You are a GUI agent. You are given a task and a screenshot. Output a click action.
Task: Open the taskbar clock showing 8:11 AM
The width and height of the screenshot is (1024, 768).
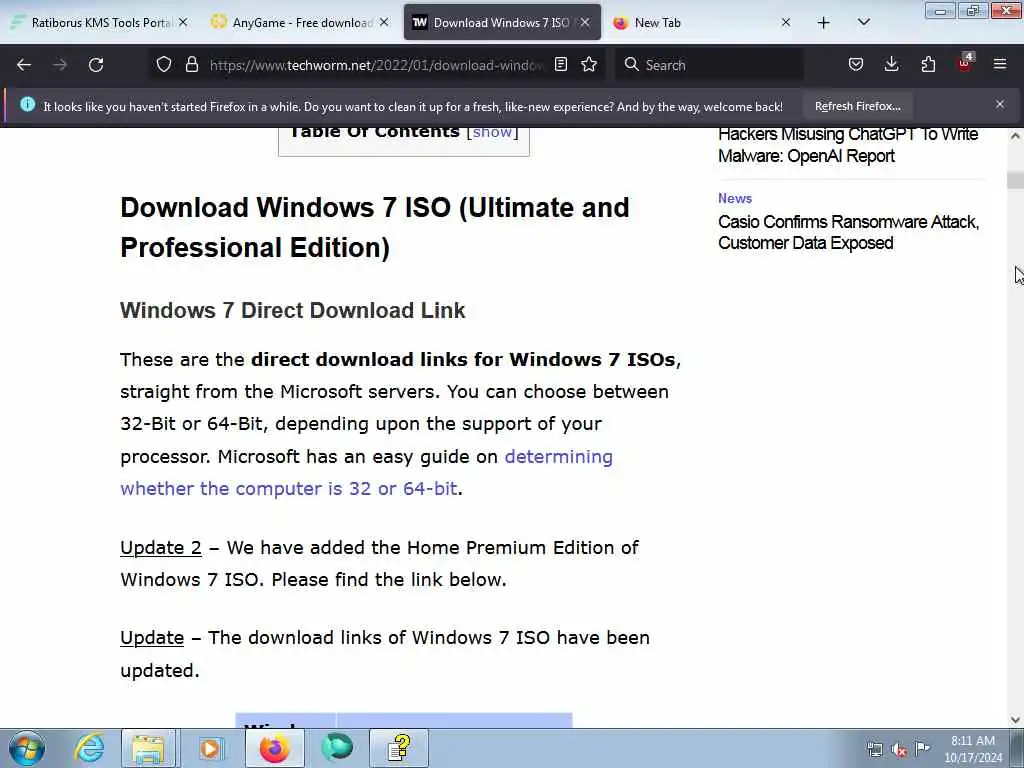coord(973,748)
